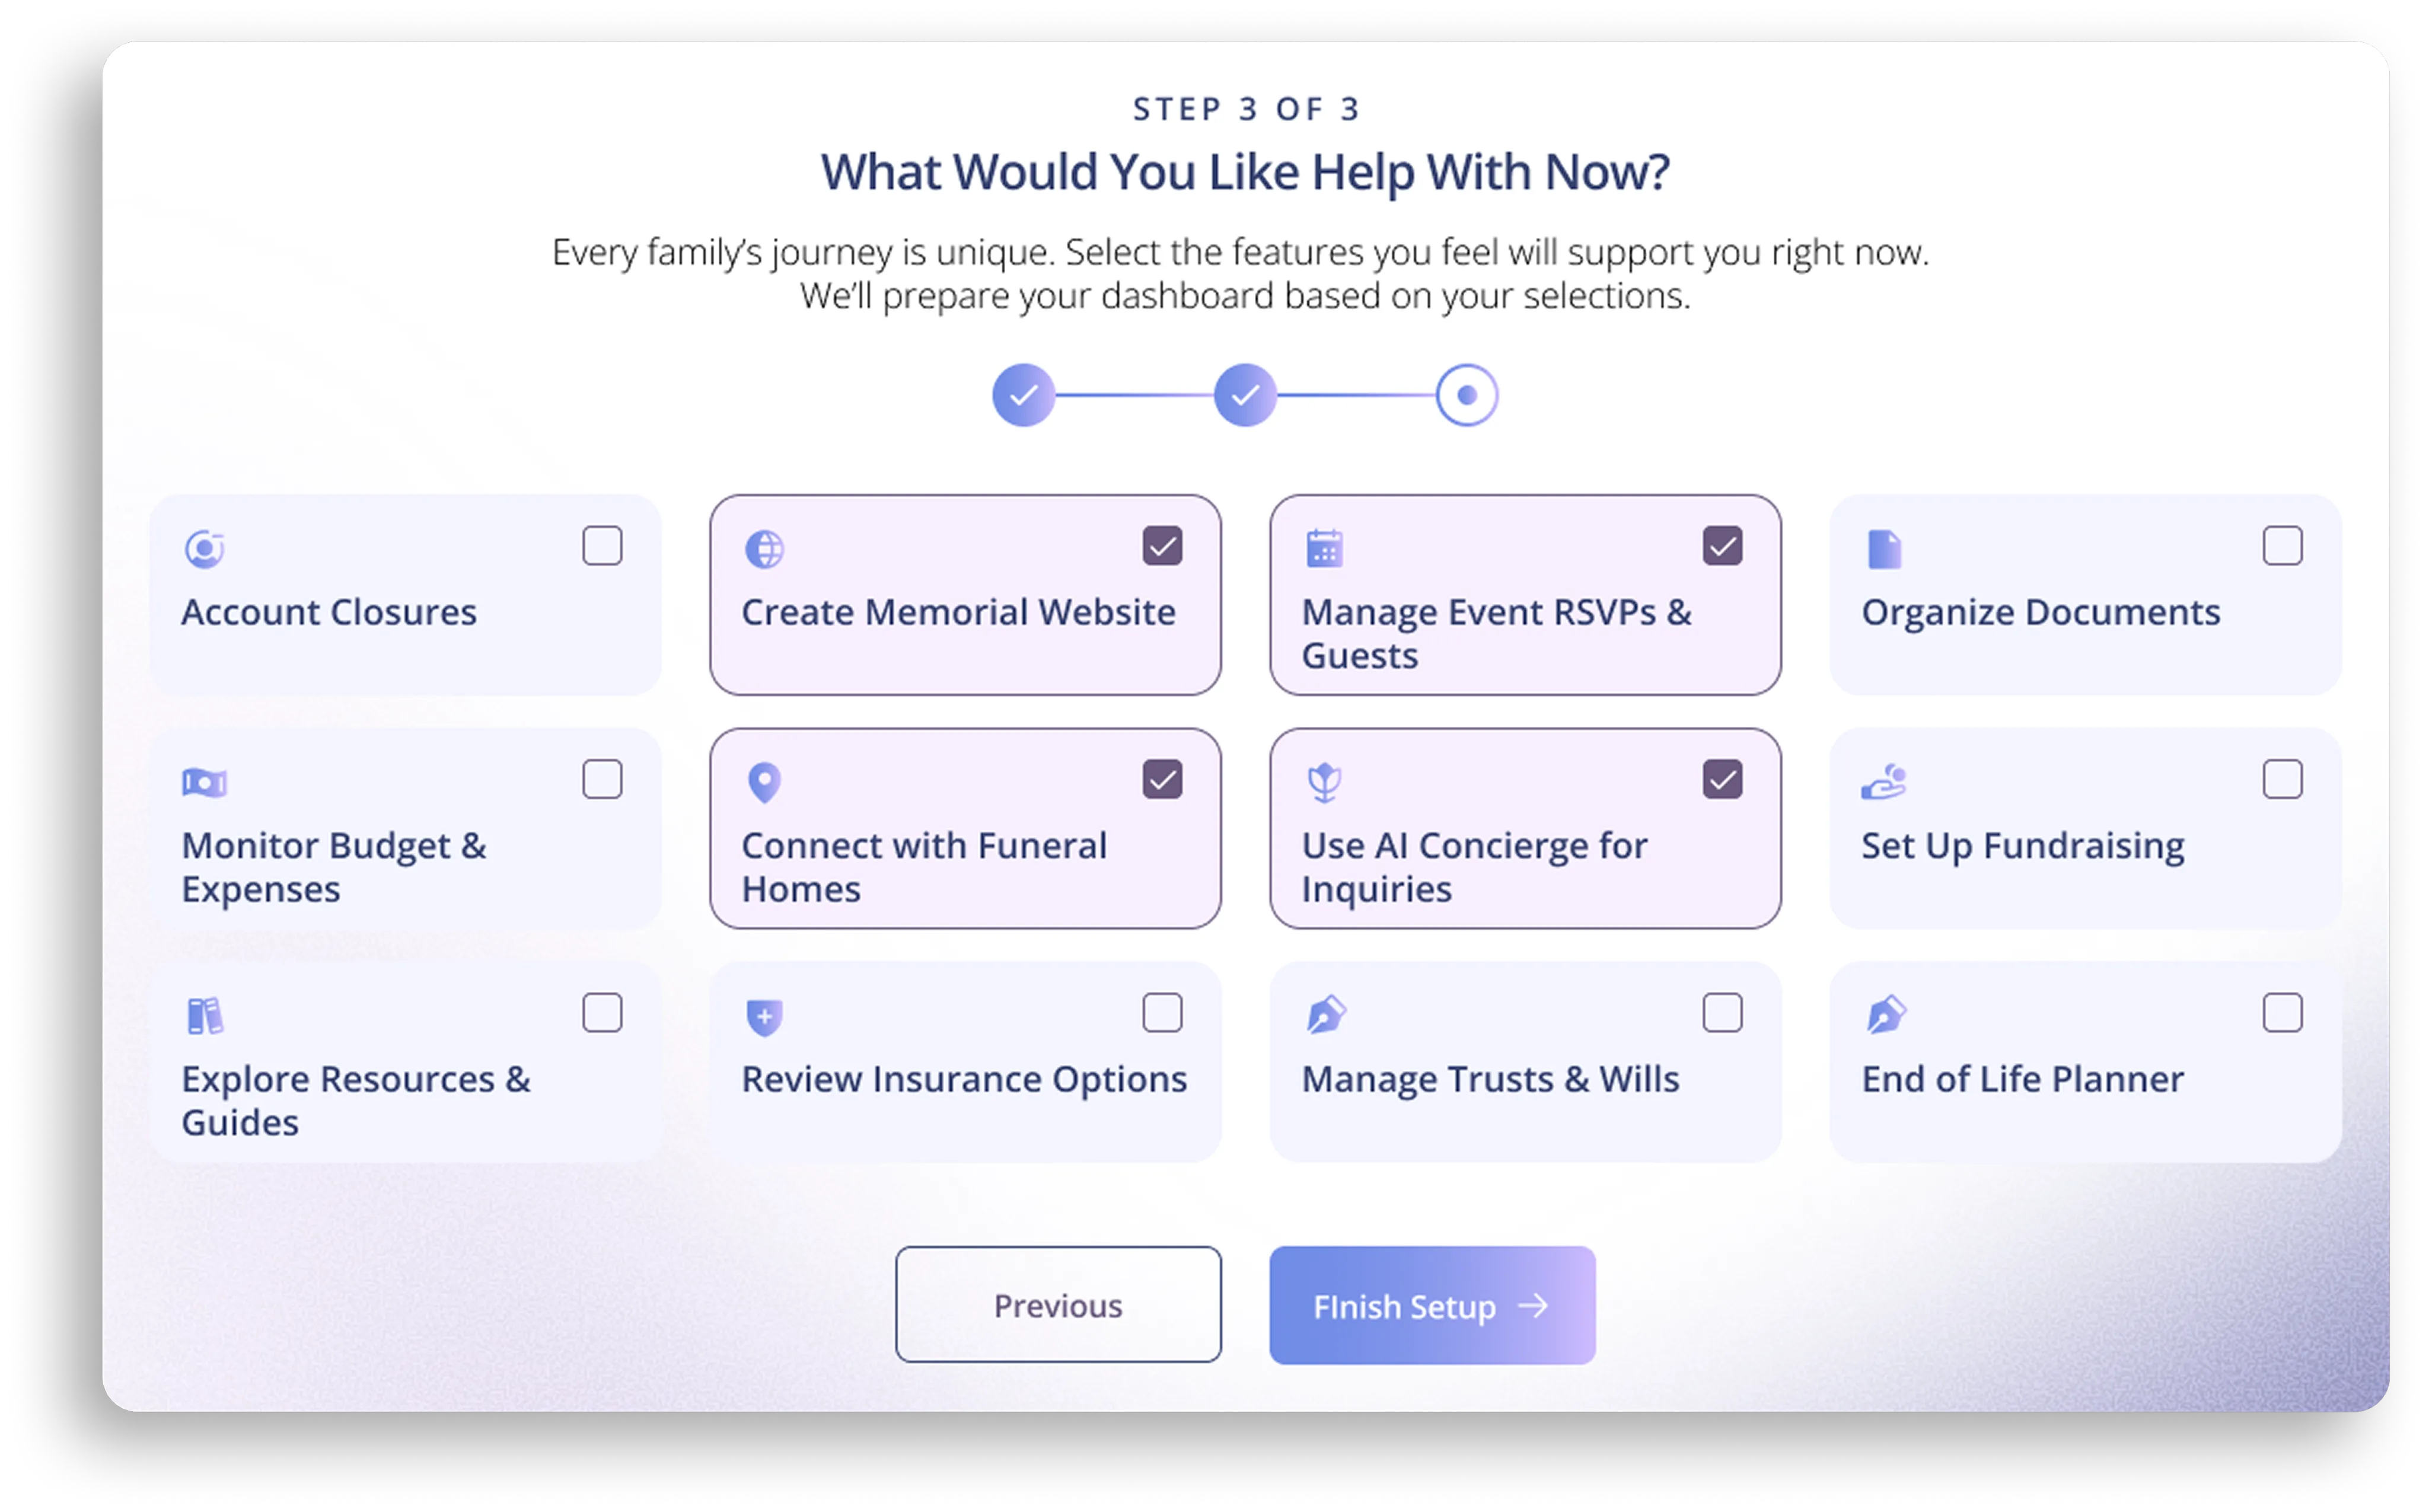Select the document icon for Organize Documents

1884,549
